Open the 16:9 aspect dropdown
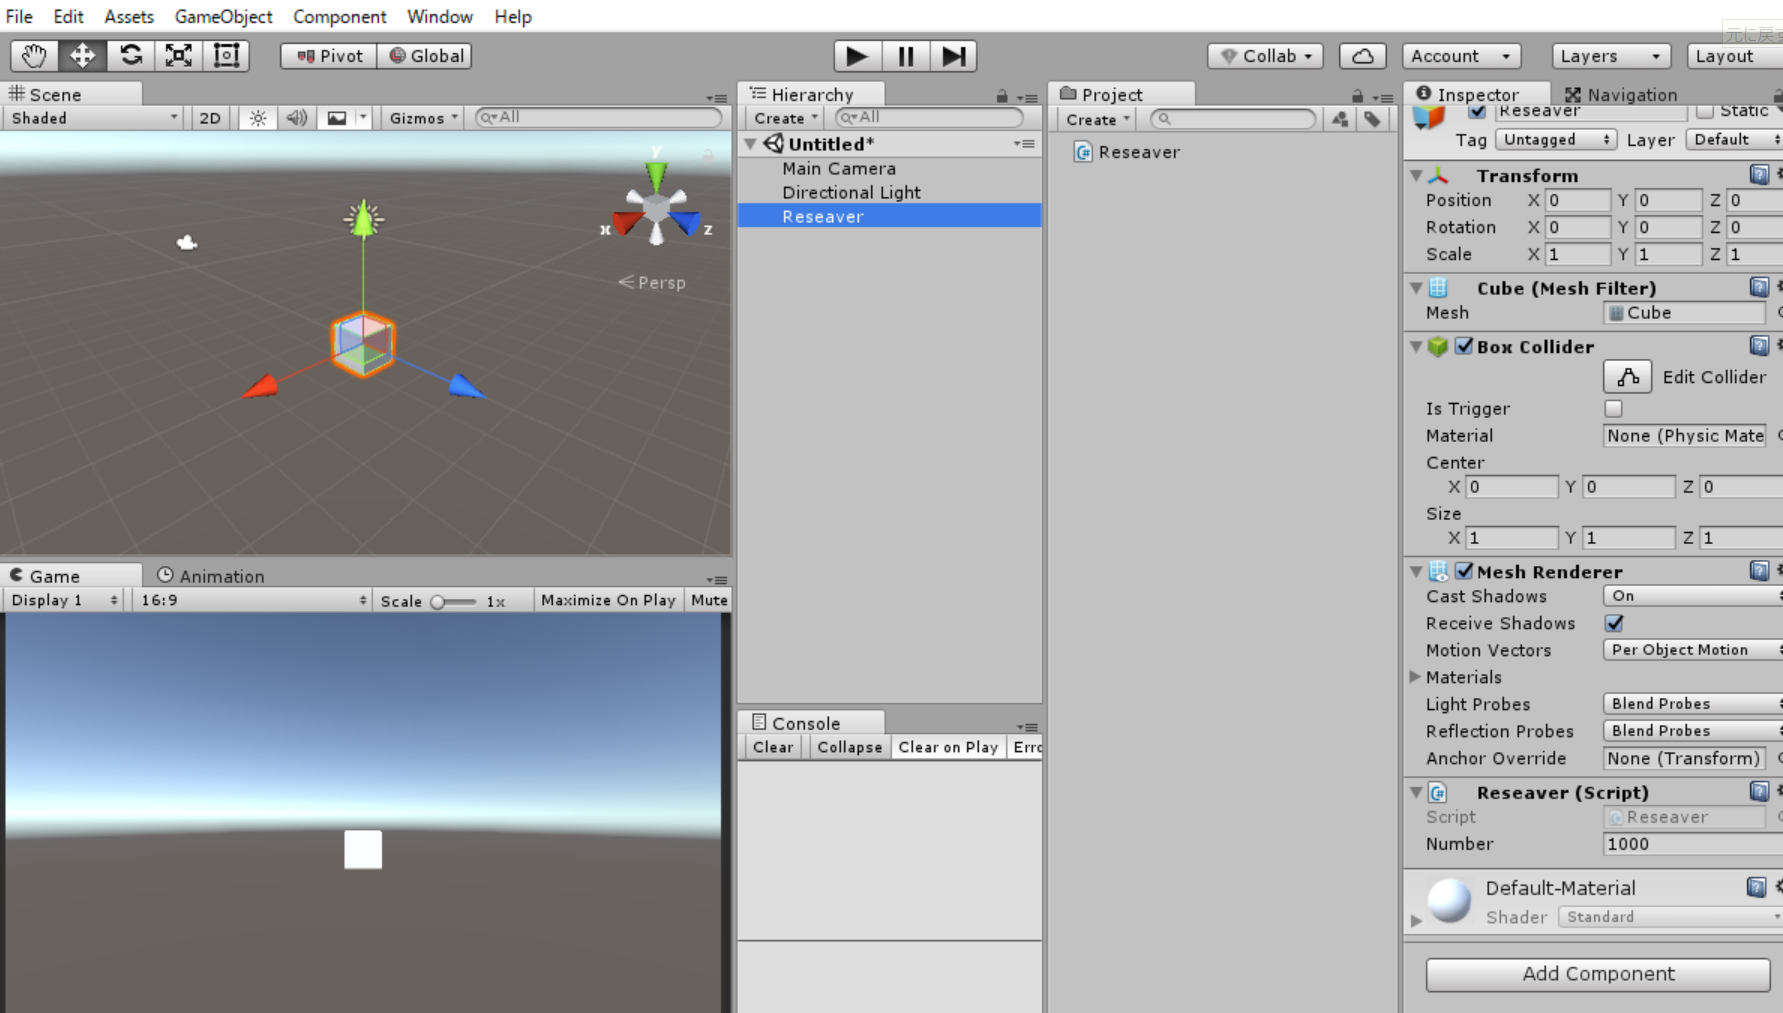This screenshot has height=1013, width=1783. point(253,600)
